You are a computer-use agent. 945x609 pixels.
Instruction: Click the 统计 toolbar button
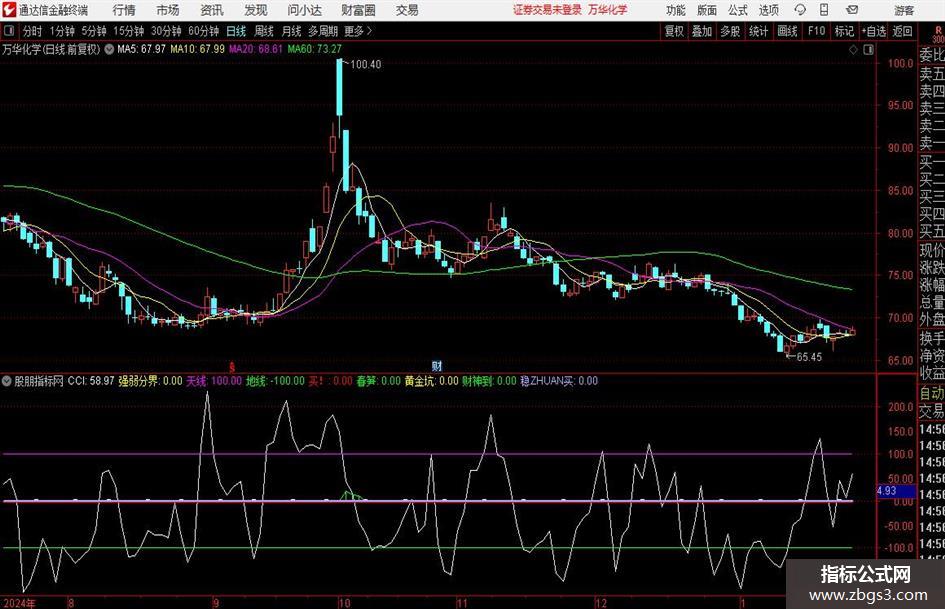(x=758, y=31)
